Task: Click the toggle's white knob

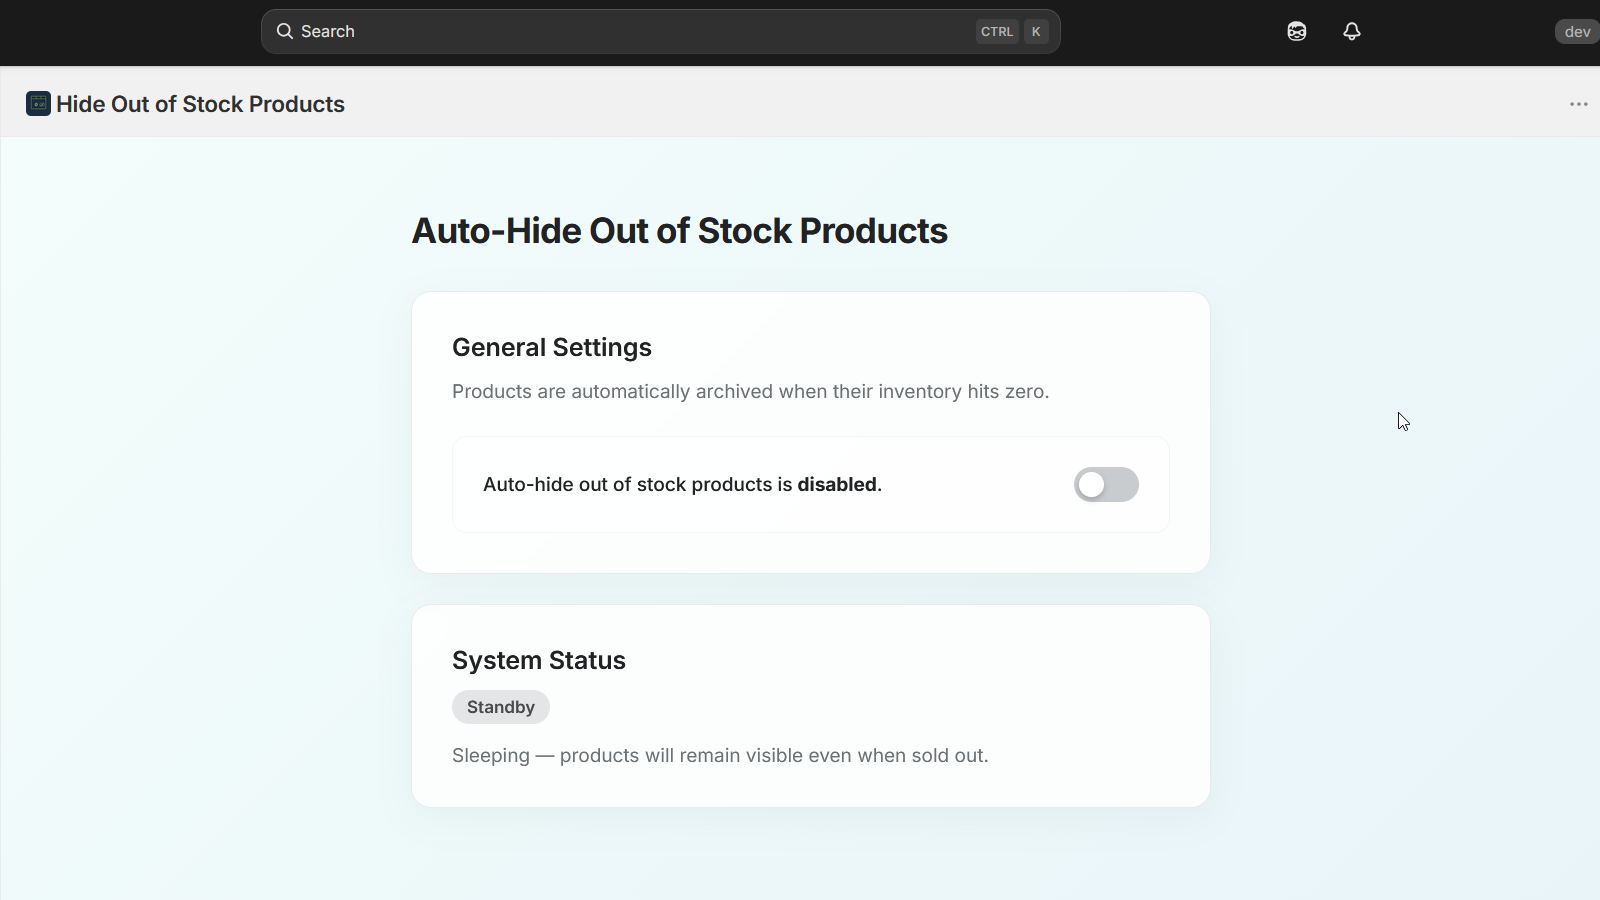Action: (1093, 484)
